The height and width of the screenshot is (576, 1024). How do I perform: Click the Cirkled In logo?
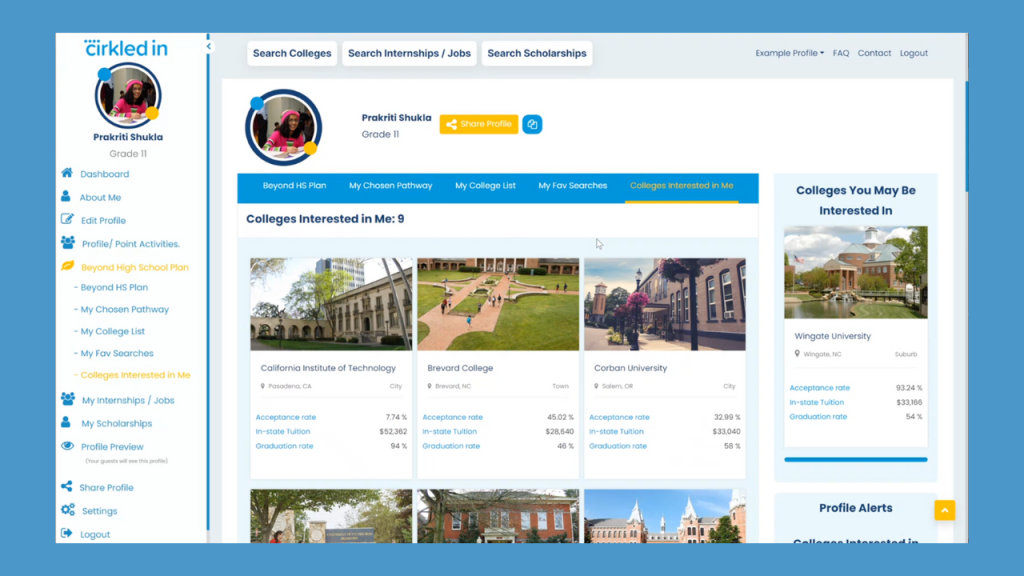point(126,48)
